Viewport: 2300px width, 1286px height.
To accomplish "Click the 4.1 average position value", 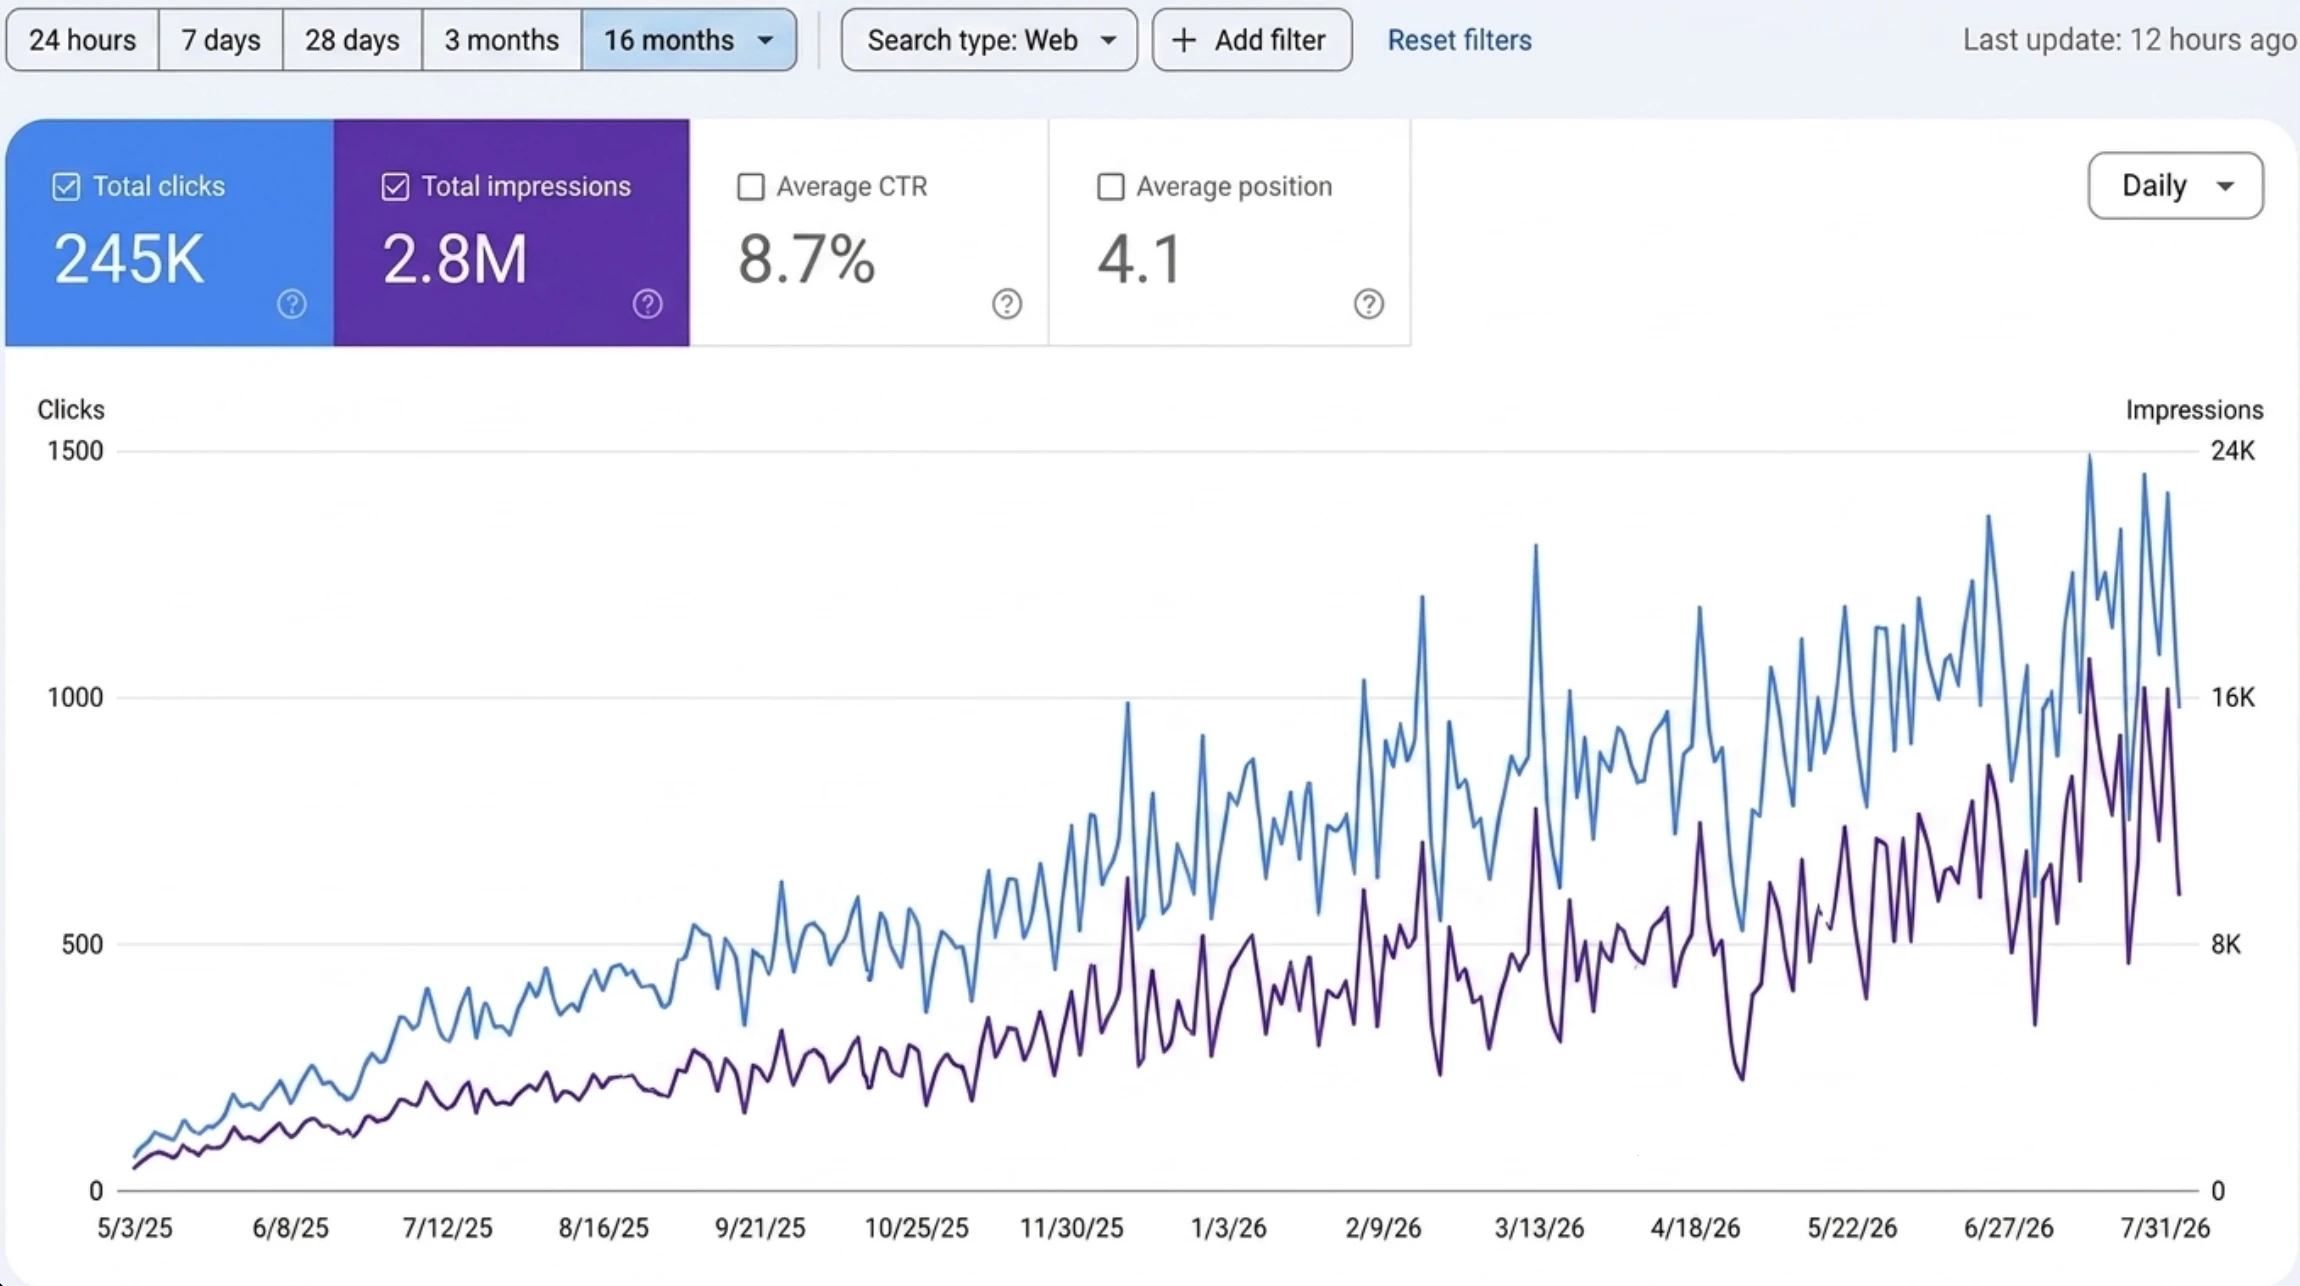I will tap(1140, 260).
